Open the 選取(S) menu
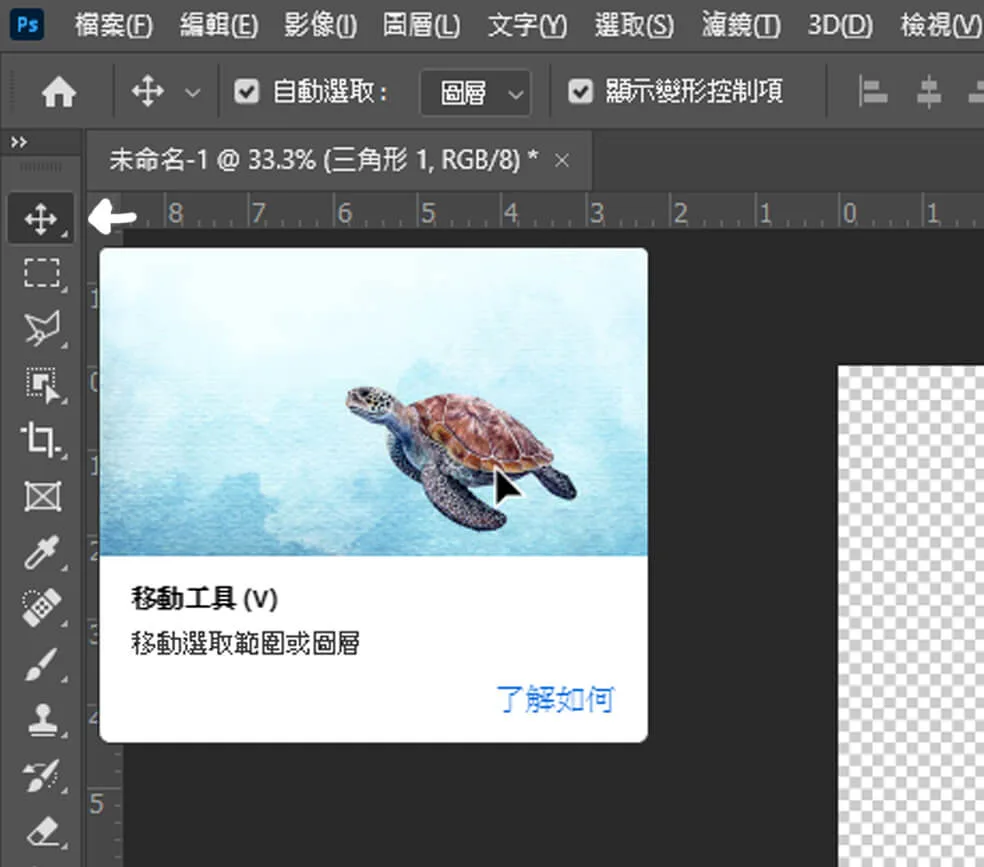The width and height of the screenshot is (984, 867). [634, 26]
